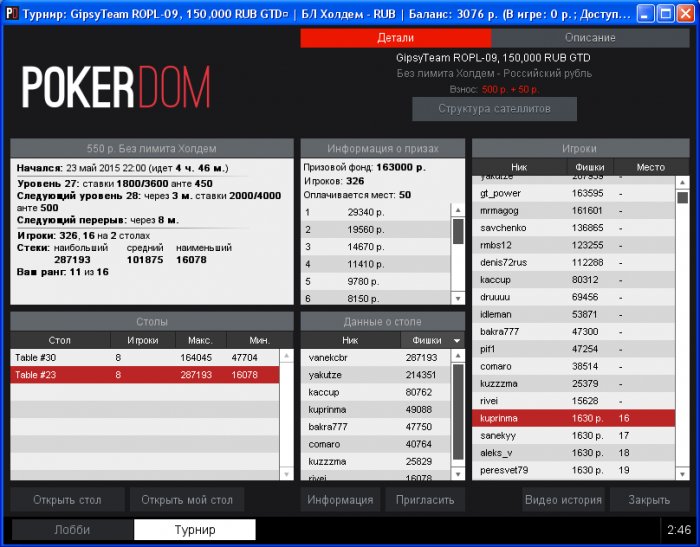The height and width of the screenshot is (547, 700).
Task: Click fourth place prize 11410 р.
Action: (376, 264)
